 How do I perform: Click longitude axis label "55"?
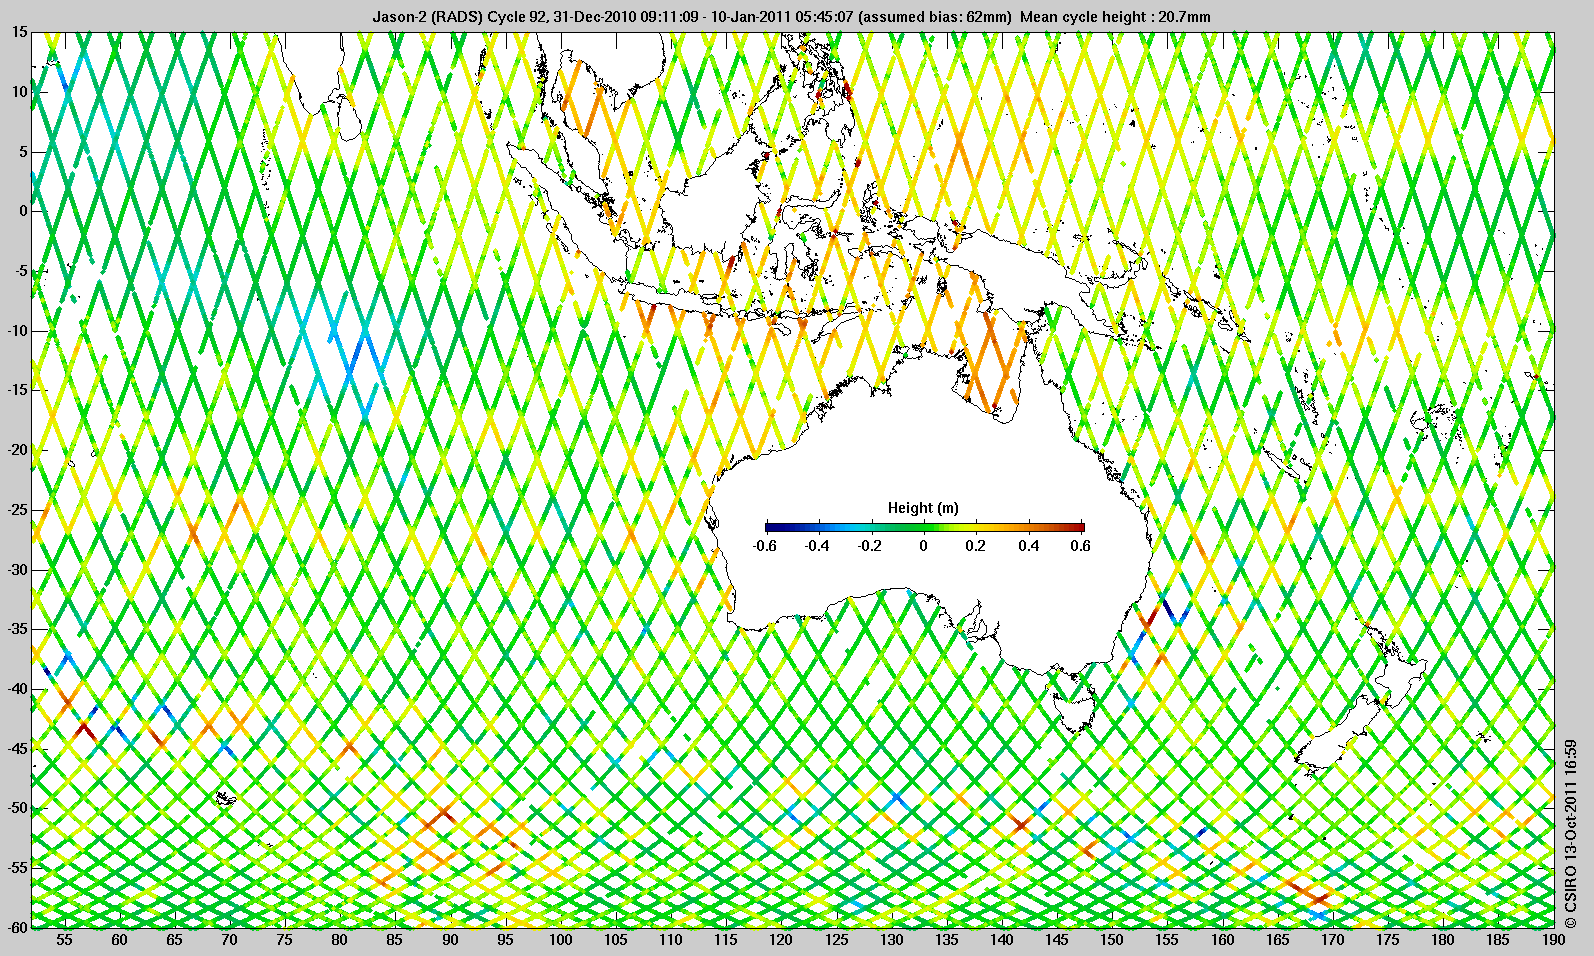click(x=64, y=940)
